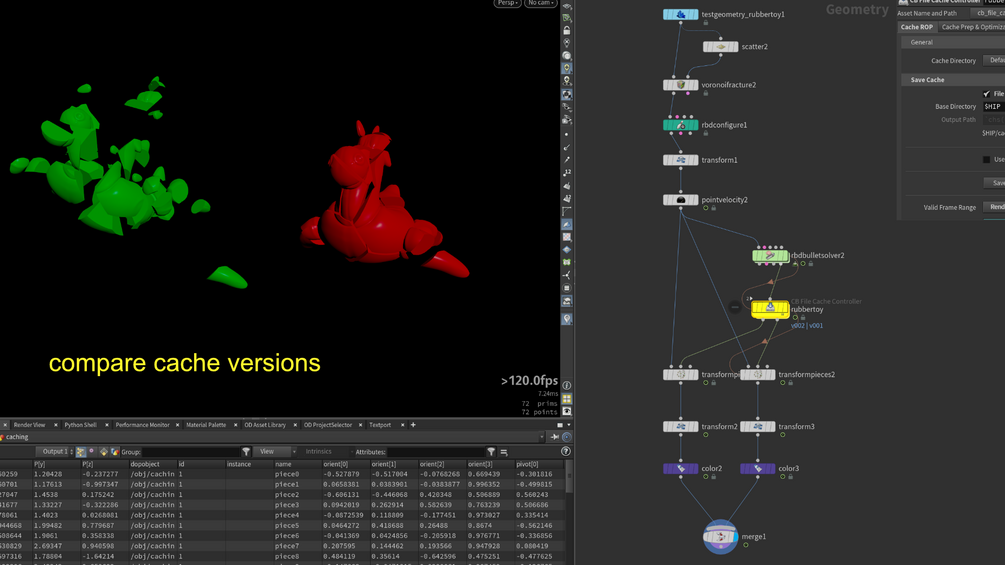This screenshot has width=1005, height=565.
Task: Click the pointvelocity2 node
Action: (680, 200)
